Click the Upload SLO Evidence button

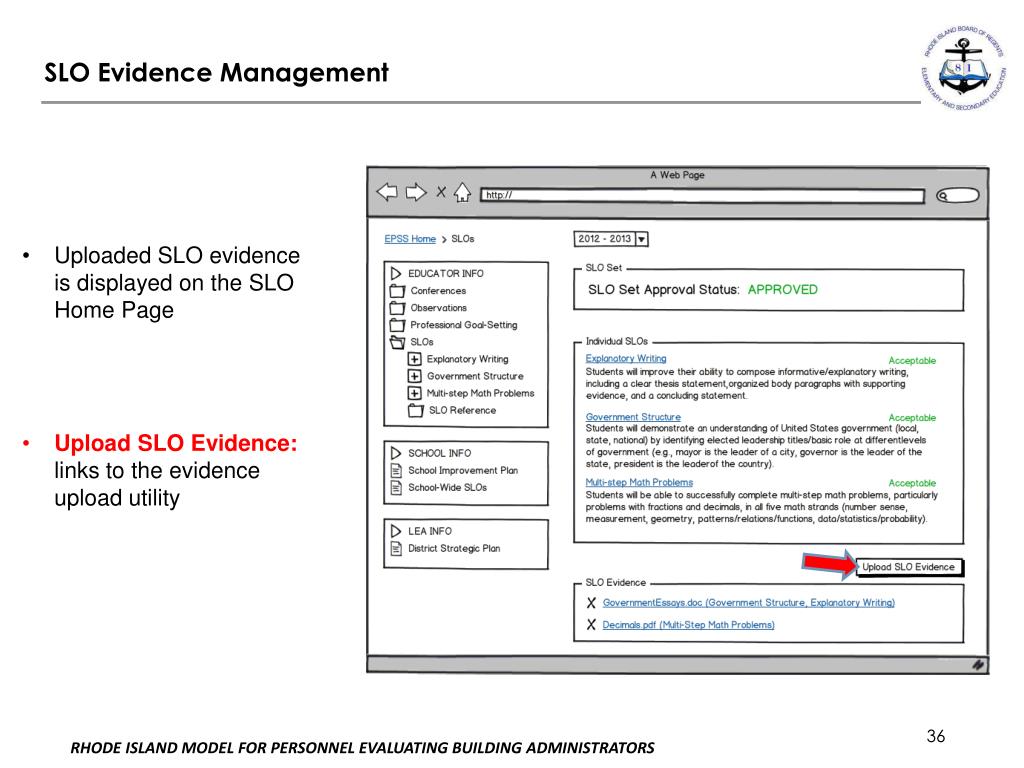[908, 567]
